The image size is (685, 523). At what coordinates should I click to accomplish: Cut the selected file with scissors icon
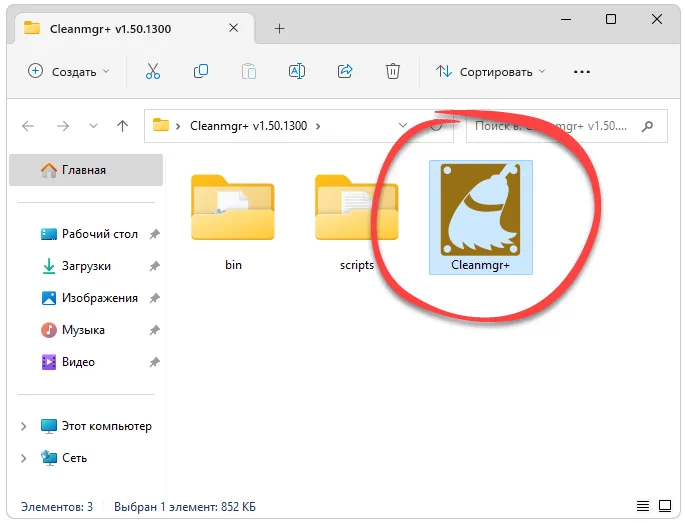(x=153, y=71)
